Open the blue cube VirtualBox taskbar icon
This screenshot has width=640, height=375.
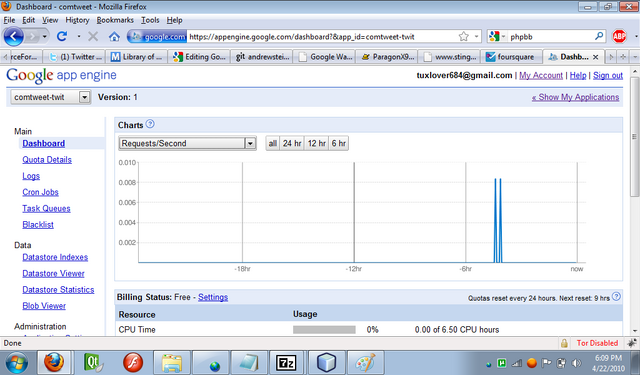[x=326, y=362]
